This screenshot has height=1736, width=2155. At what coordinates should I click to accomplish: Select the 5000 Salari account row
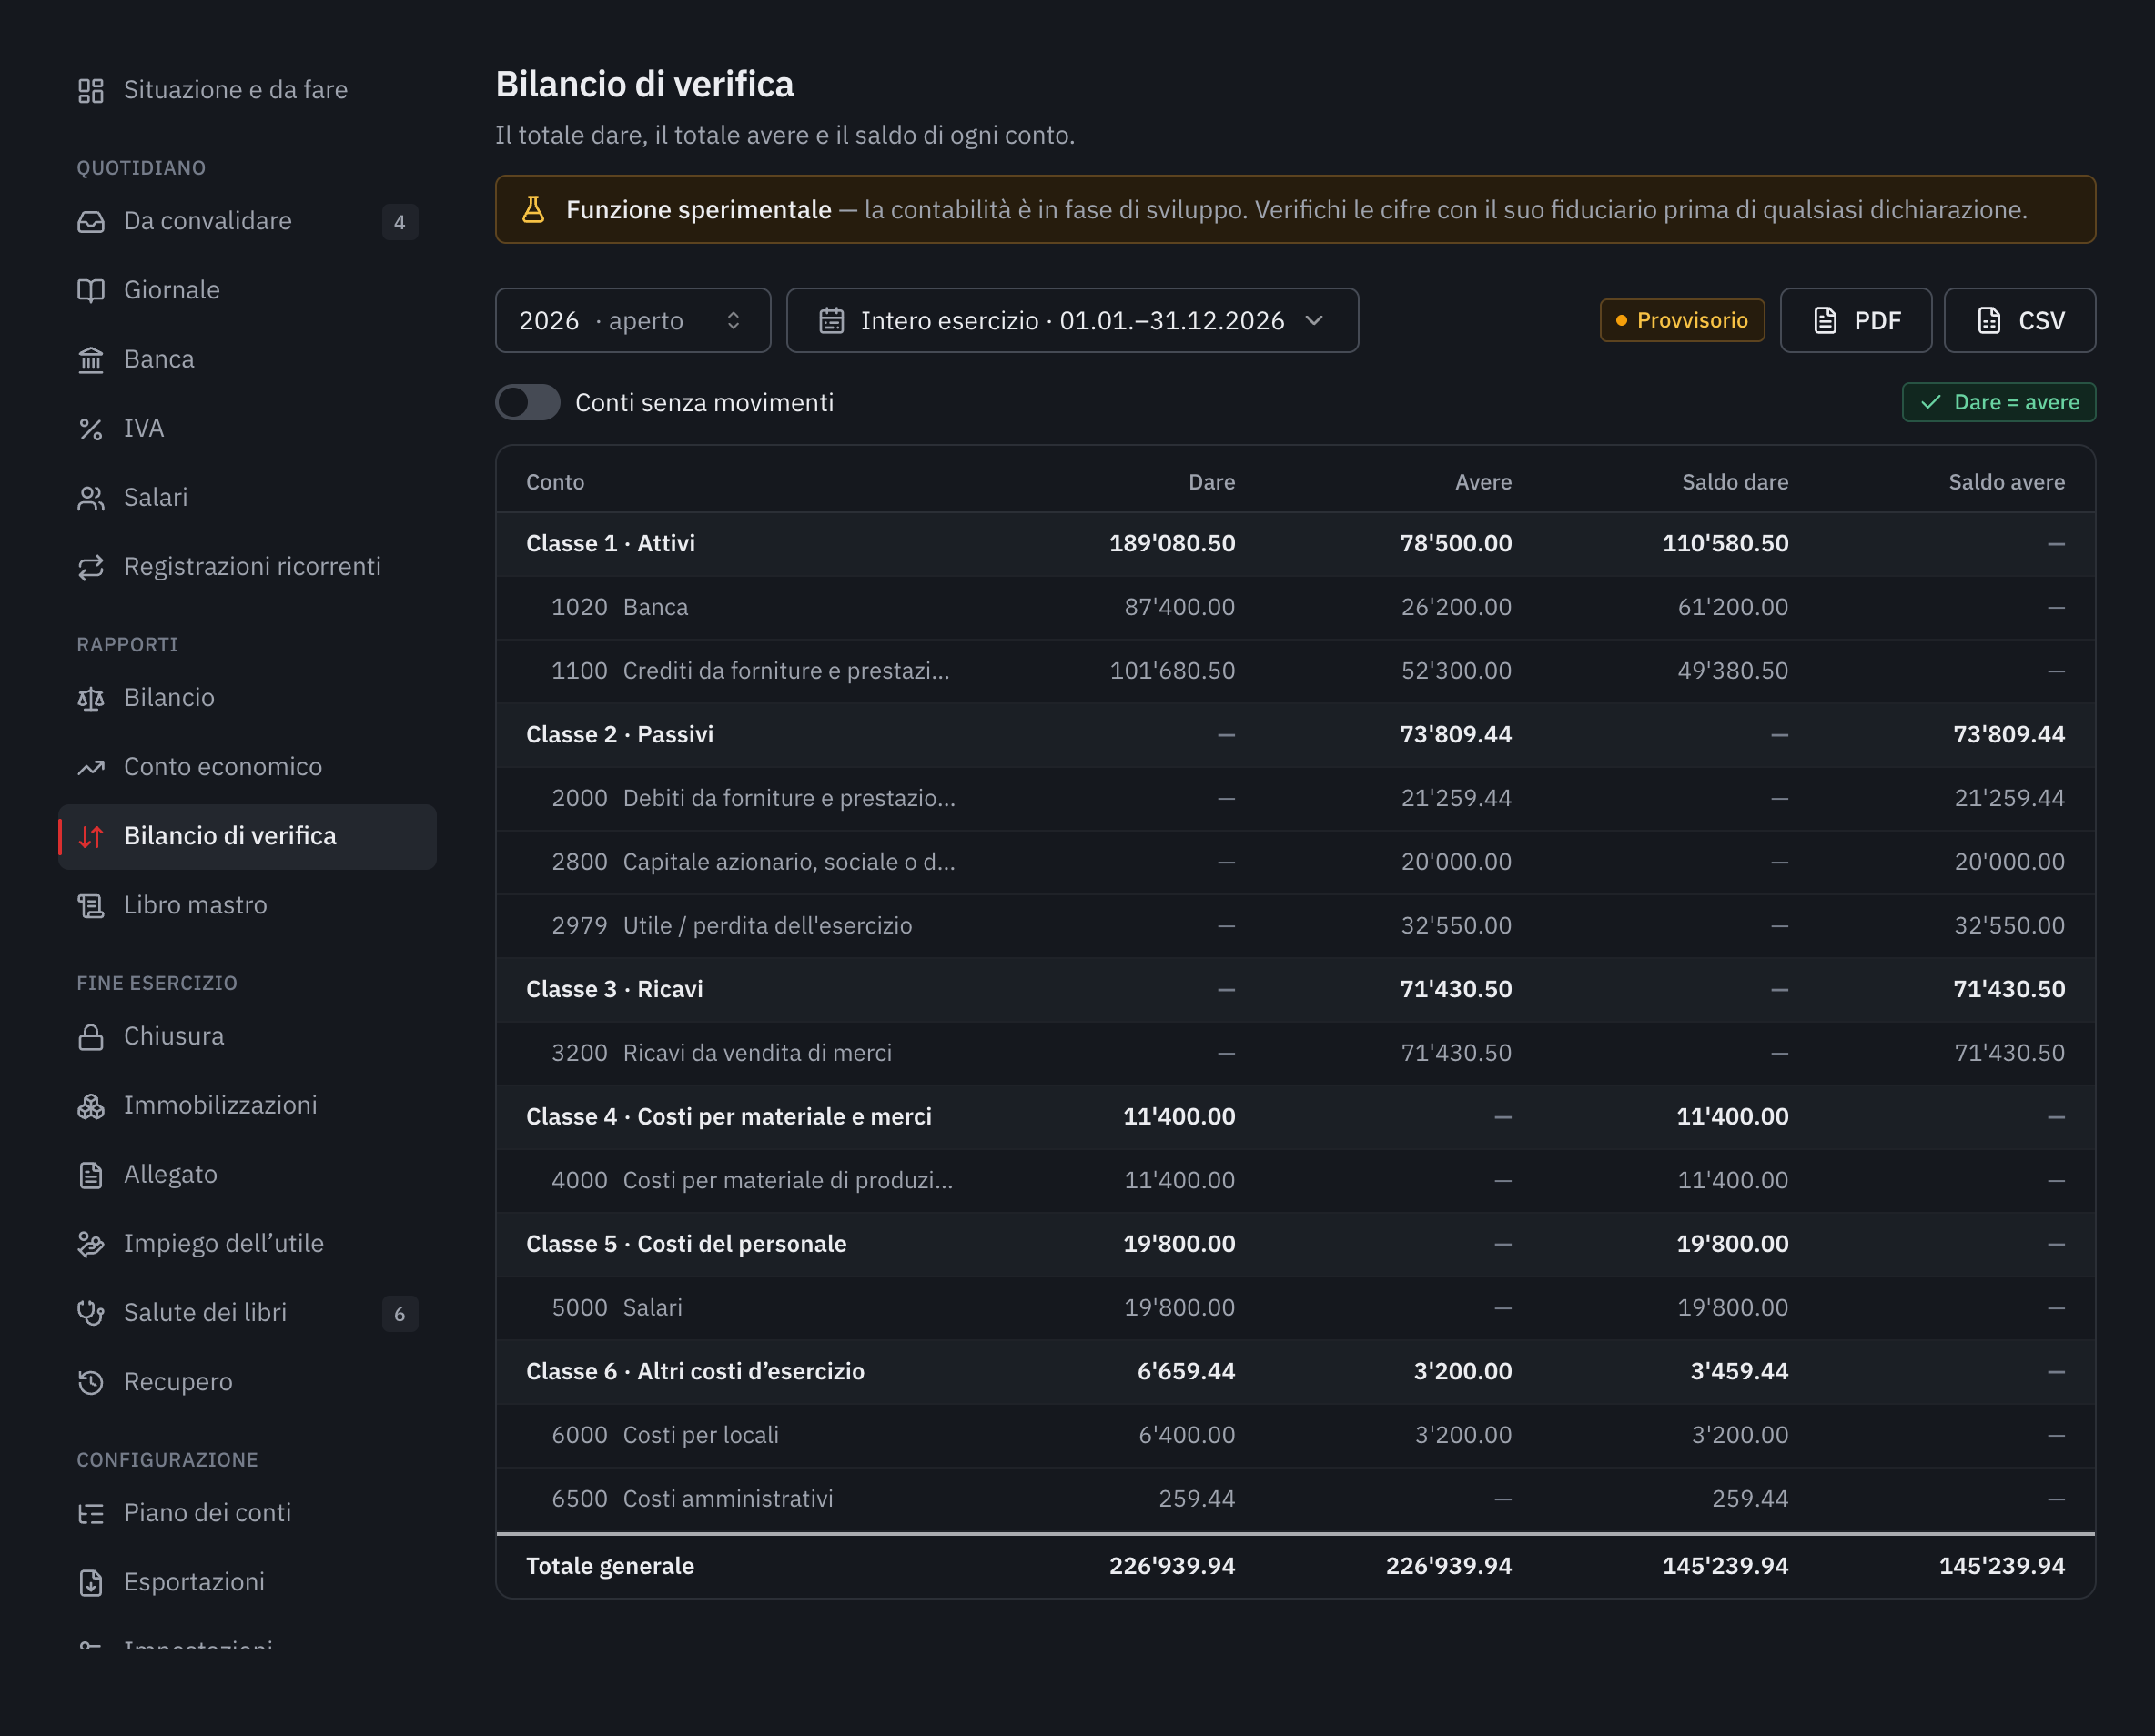coord(1295,1308)
